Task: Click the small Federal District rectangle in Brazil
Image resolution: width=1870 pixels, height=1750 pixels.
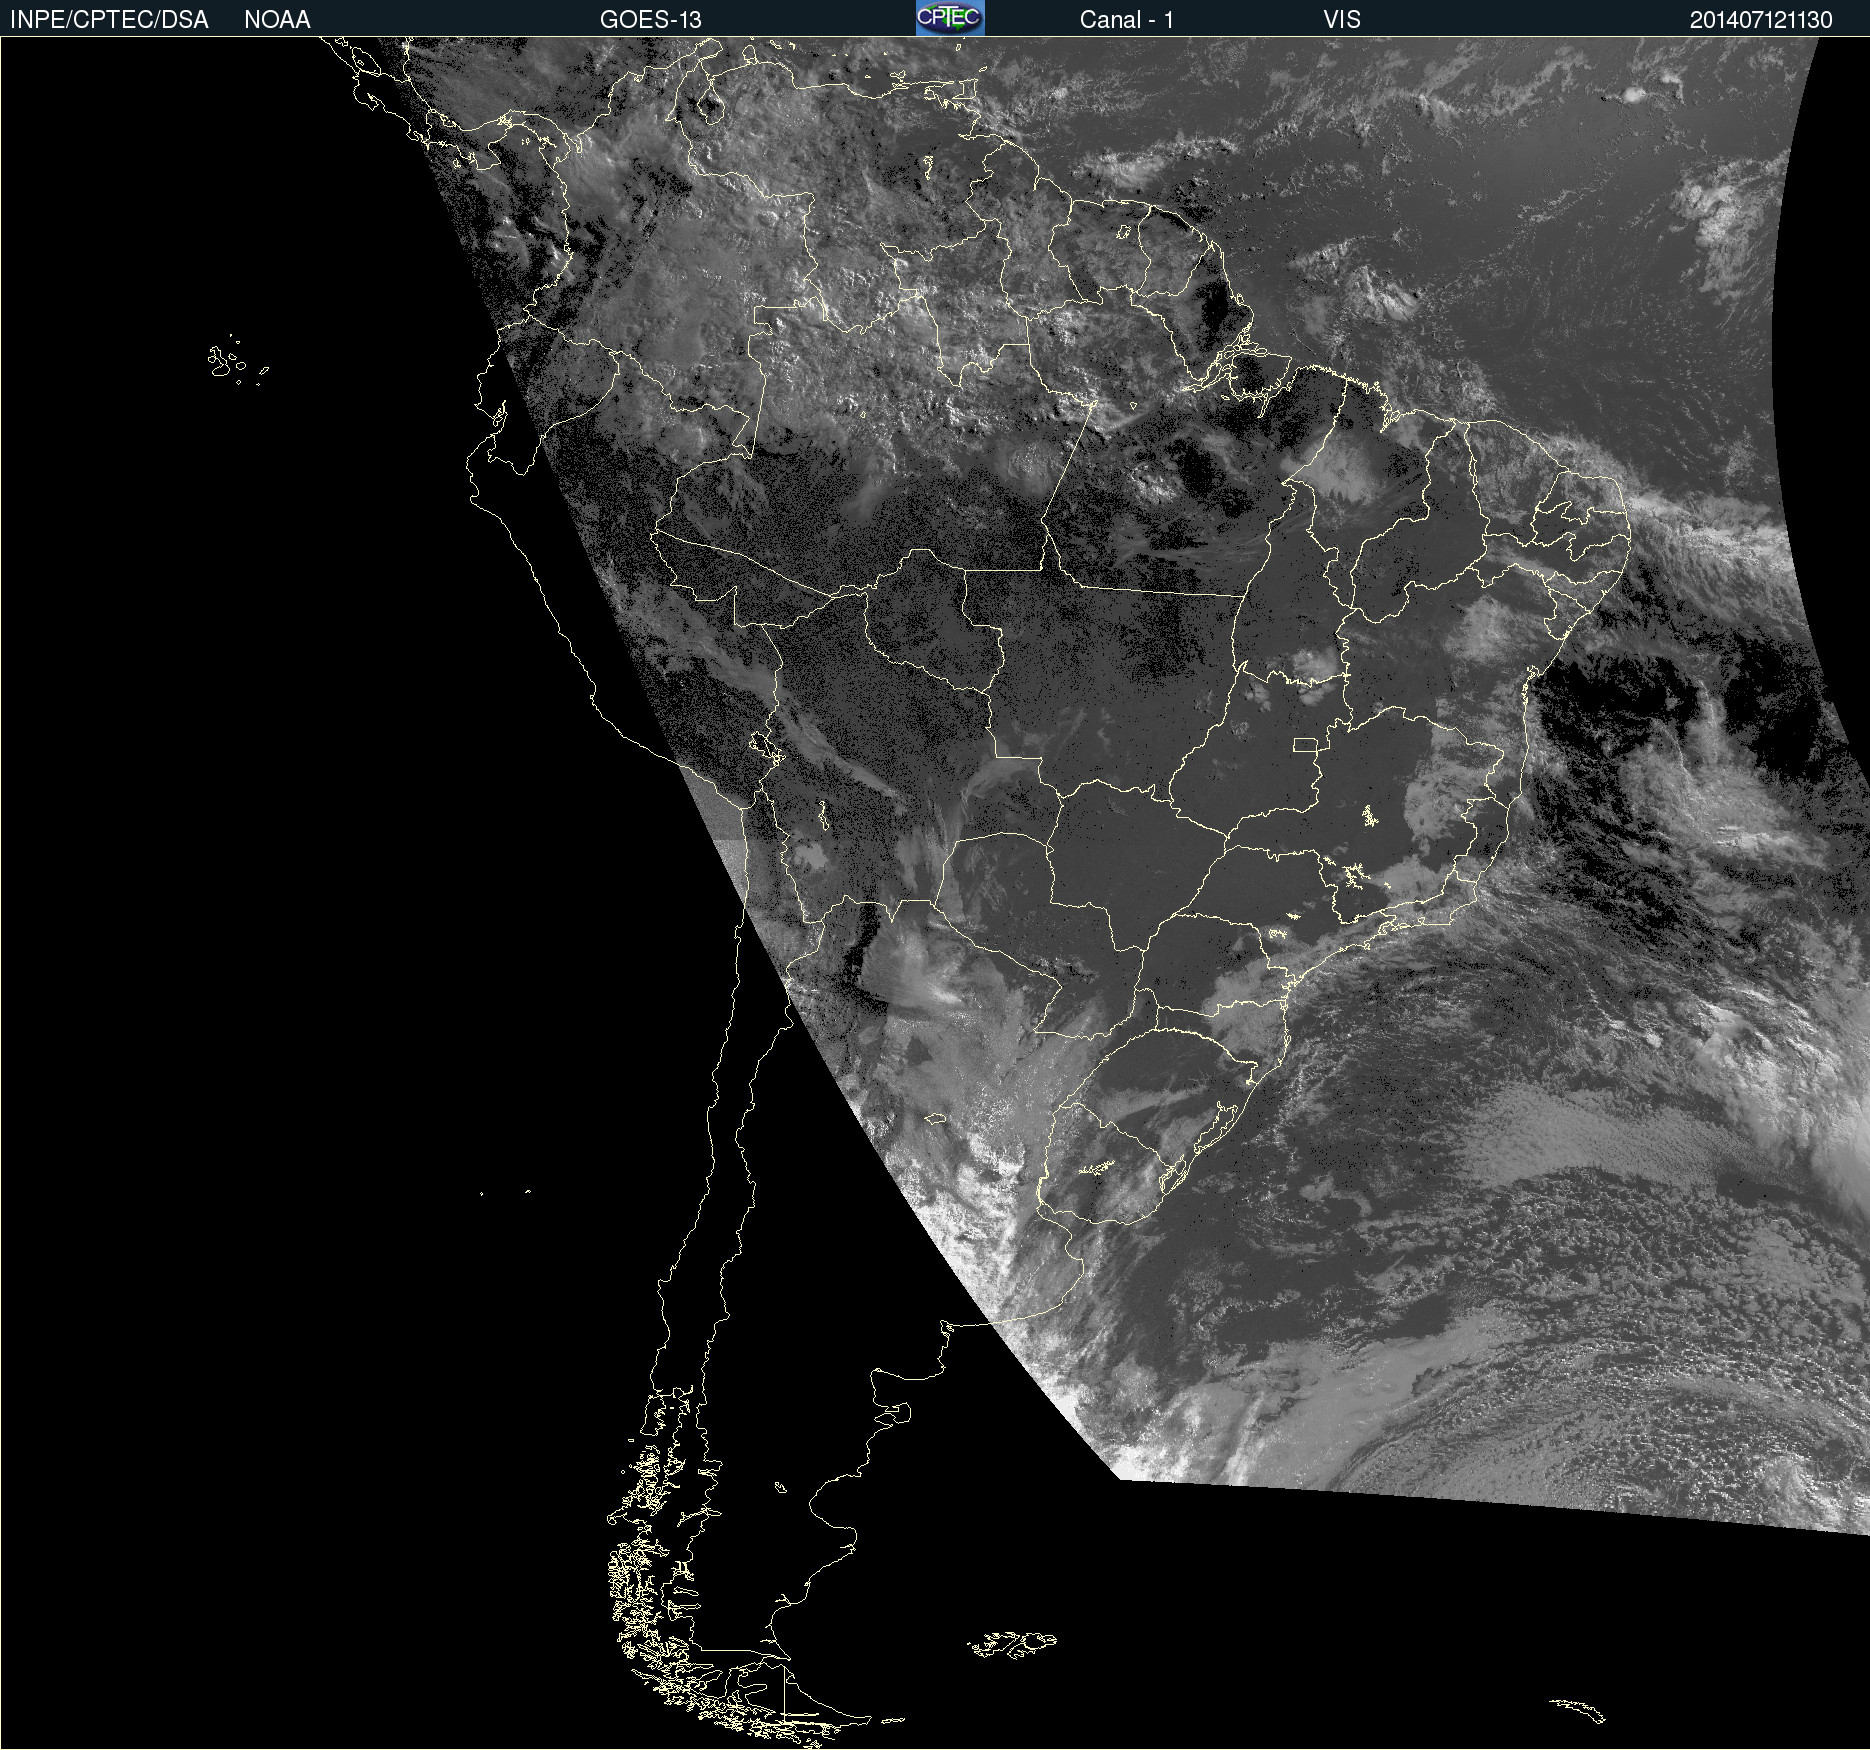Action: [x=1305, y=744]
